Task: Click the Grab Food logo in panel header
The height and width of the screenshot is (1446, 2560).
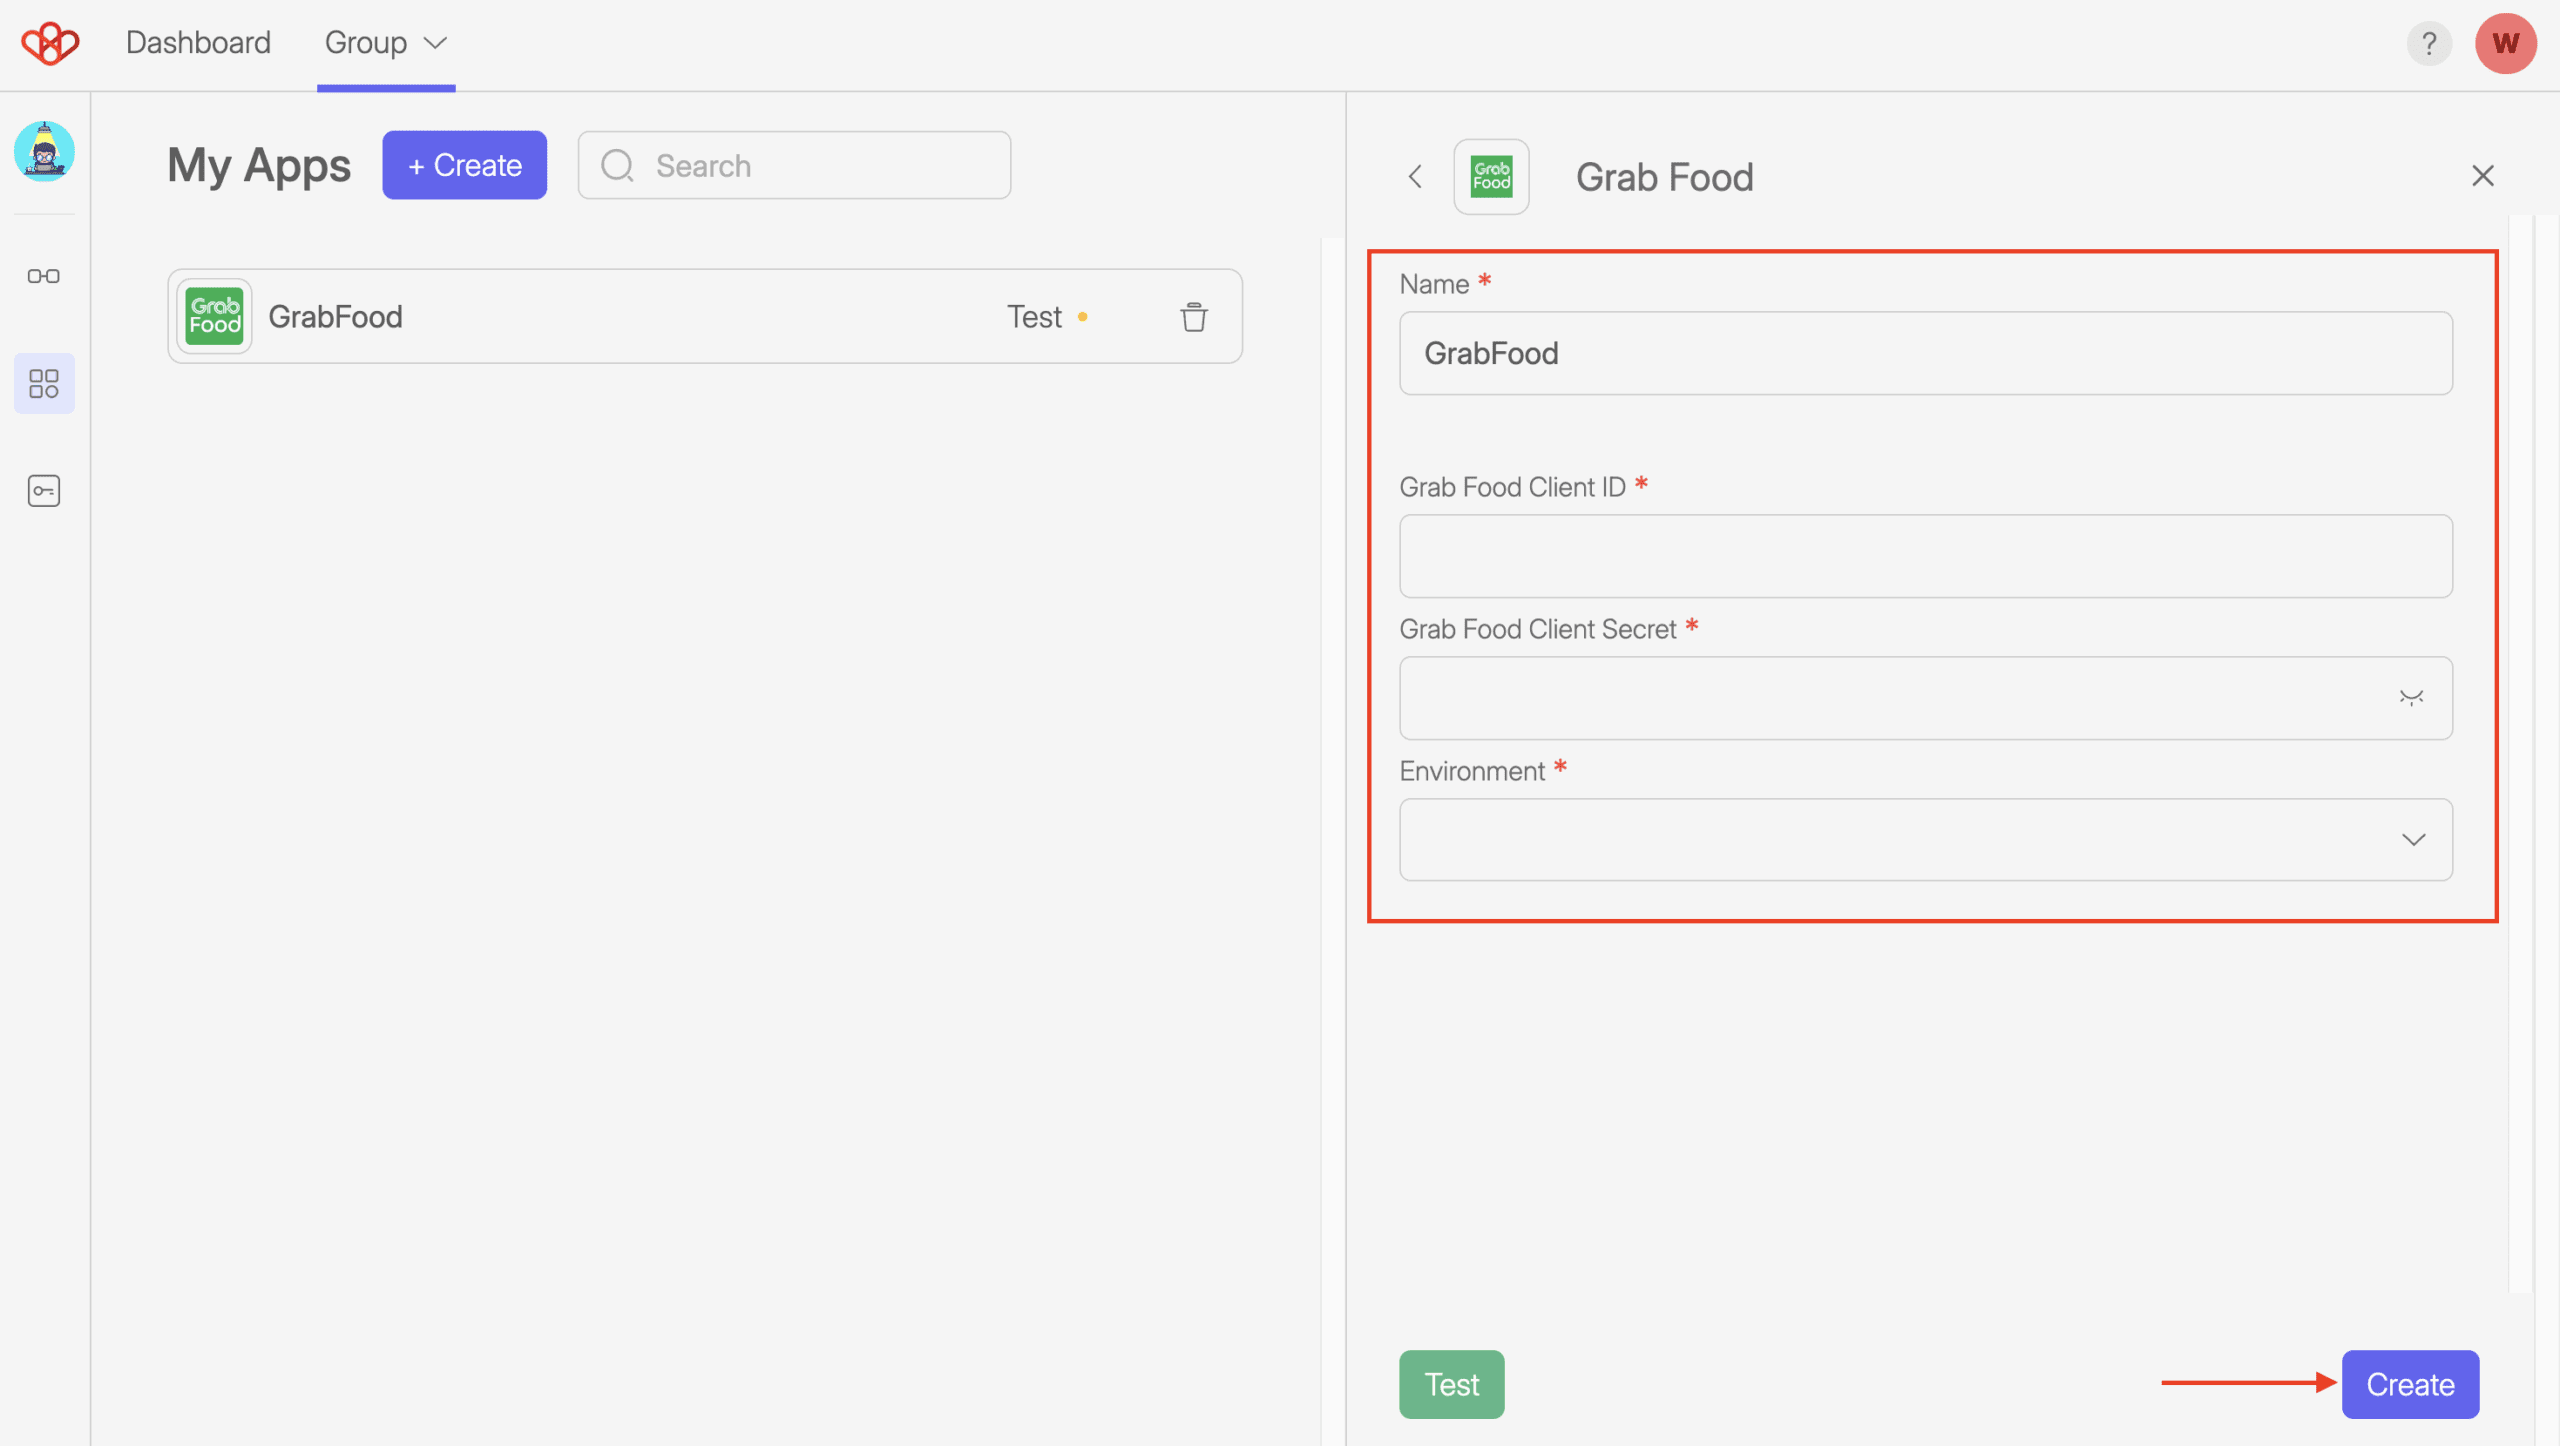Action: [x=1491, y=177]
